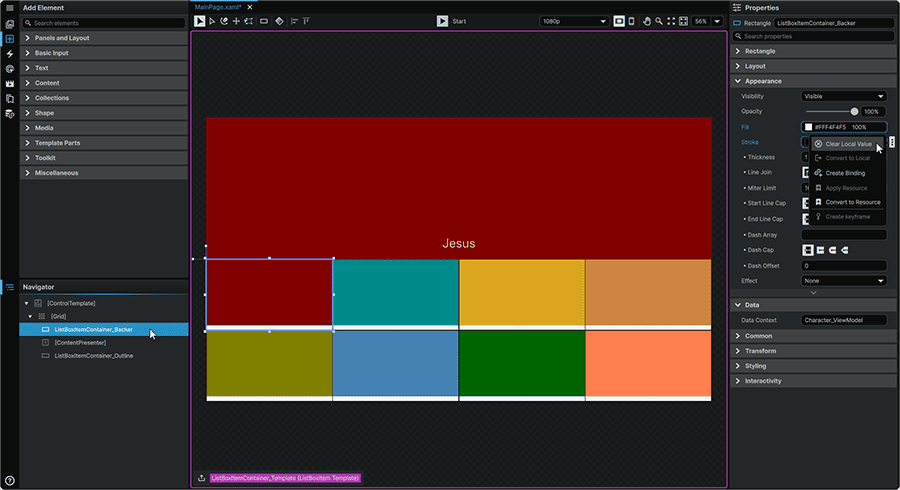Click the align top edges icon
The image size is (900, 490).
click(306, 21)
